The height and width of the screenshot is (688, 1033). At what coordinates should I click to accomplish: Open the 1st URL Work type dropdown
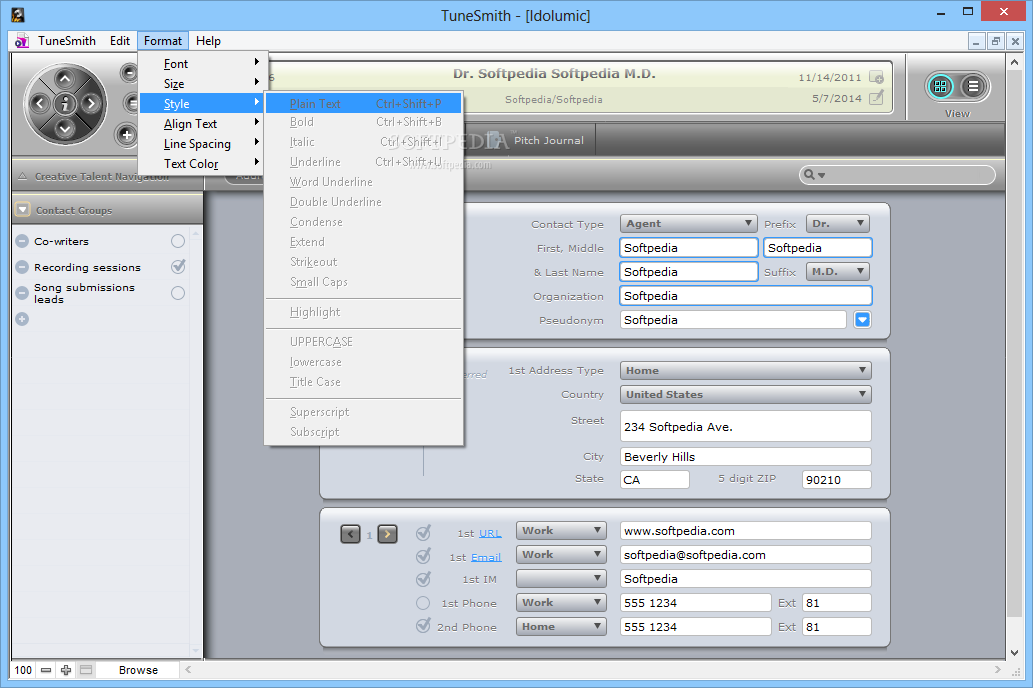point(561,530)
